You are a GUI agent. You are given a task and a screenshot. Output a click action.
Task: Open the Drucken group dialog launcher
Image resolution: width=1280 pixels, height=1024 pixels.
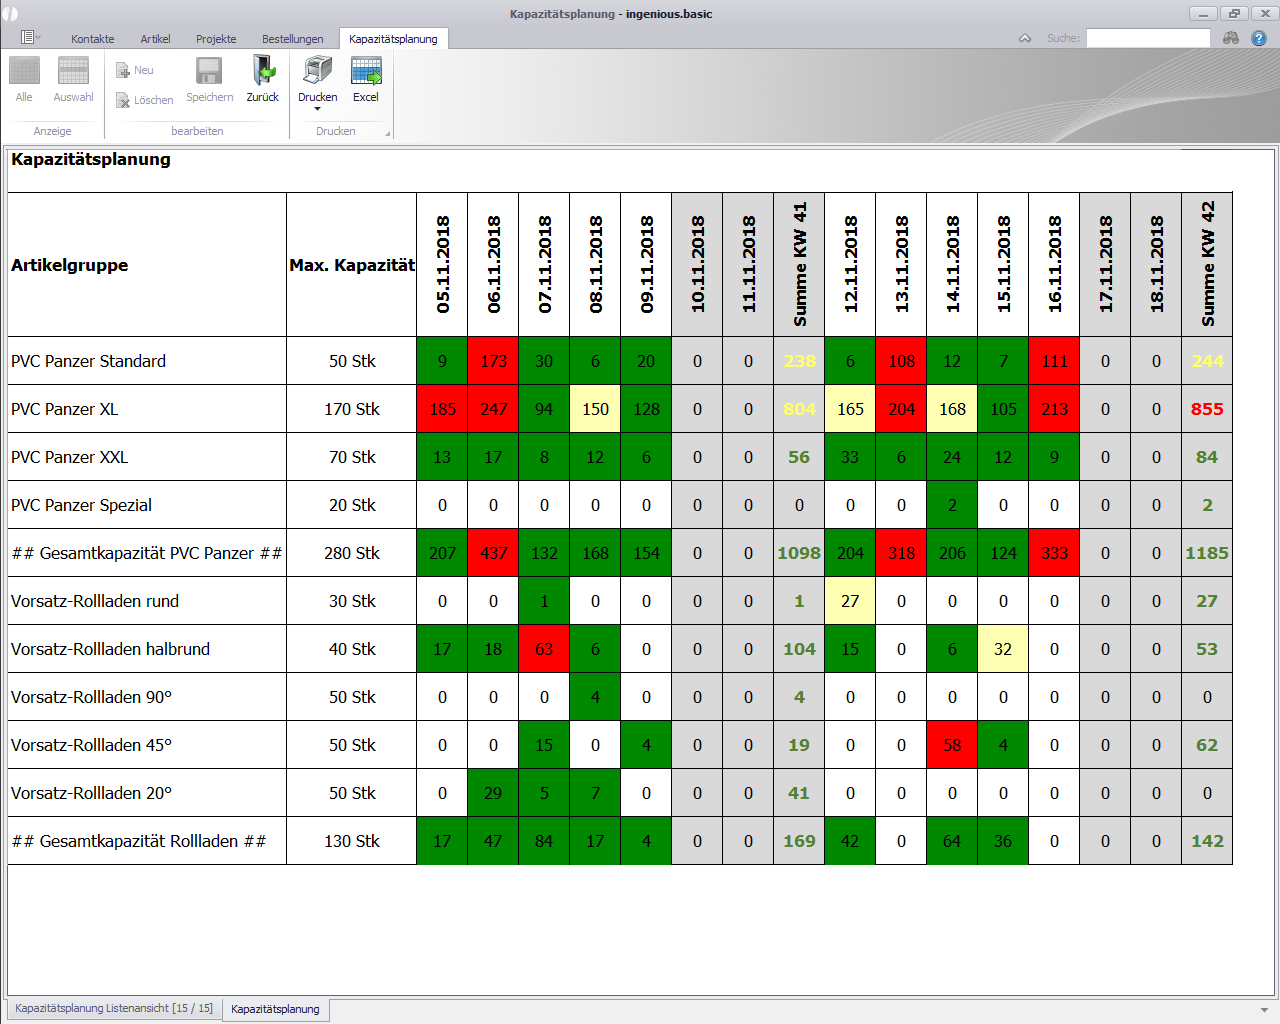tap(388, 133)
